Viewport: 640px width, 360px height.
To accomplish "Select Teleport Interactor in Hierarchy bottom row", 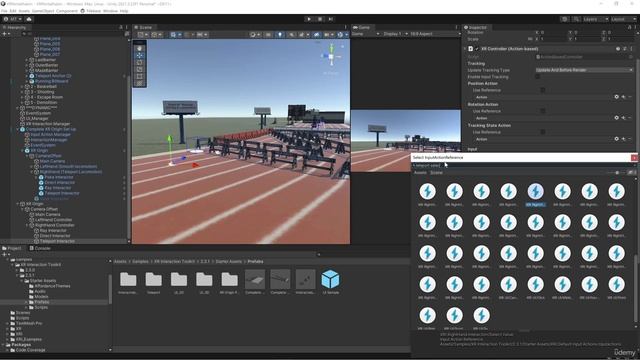I will 57,241.
